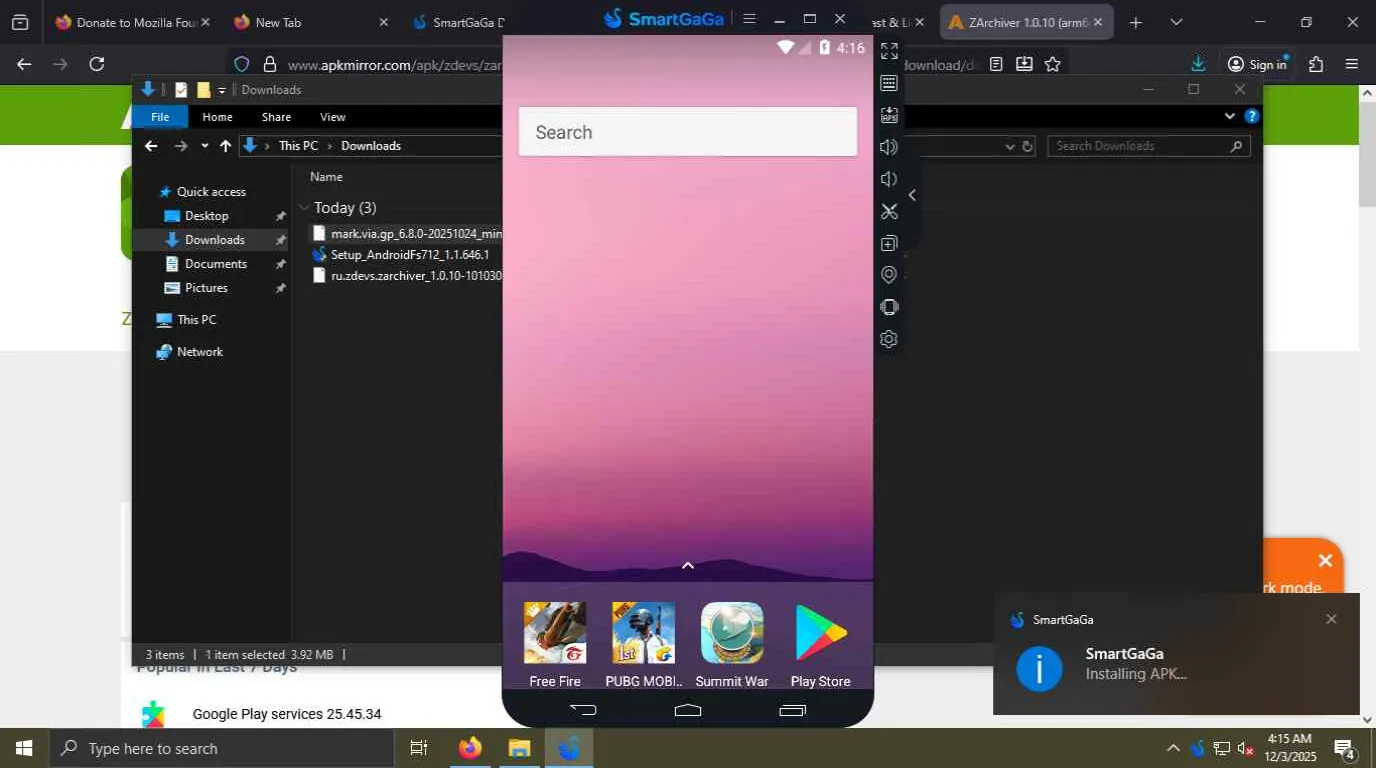Click the shake device icon in SmartGaGa
Screen dimensions: 1376x768
tap(889, 307)
